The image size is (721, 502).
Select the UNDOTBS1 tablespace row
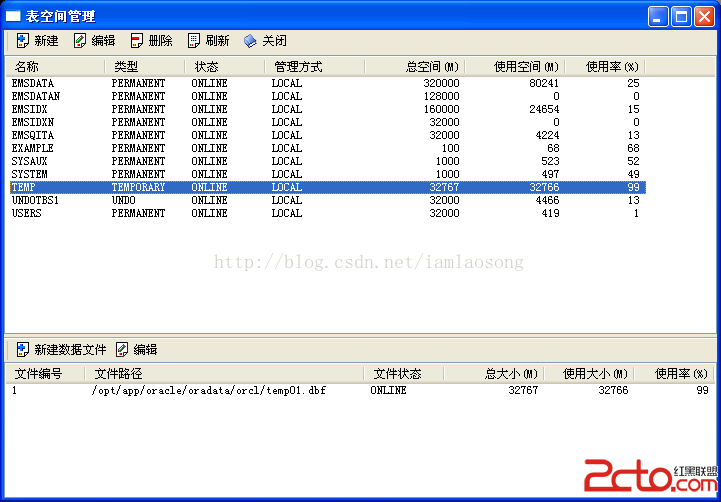click(327, 200)
